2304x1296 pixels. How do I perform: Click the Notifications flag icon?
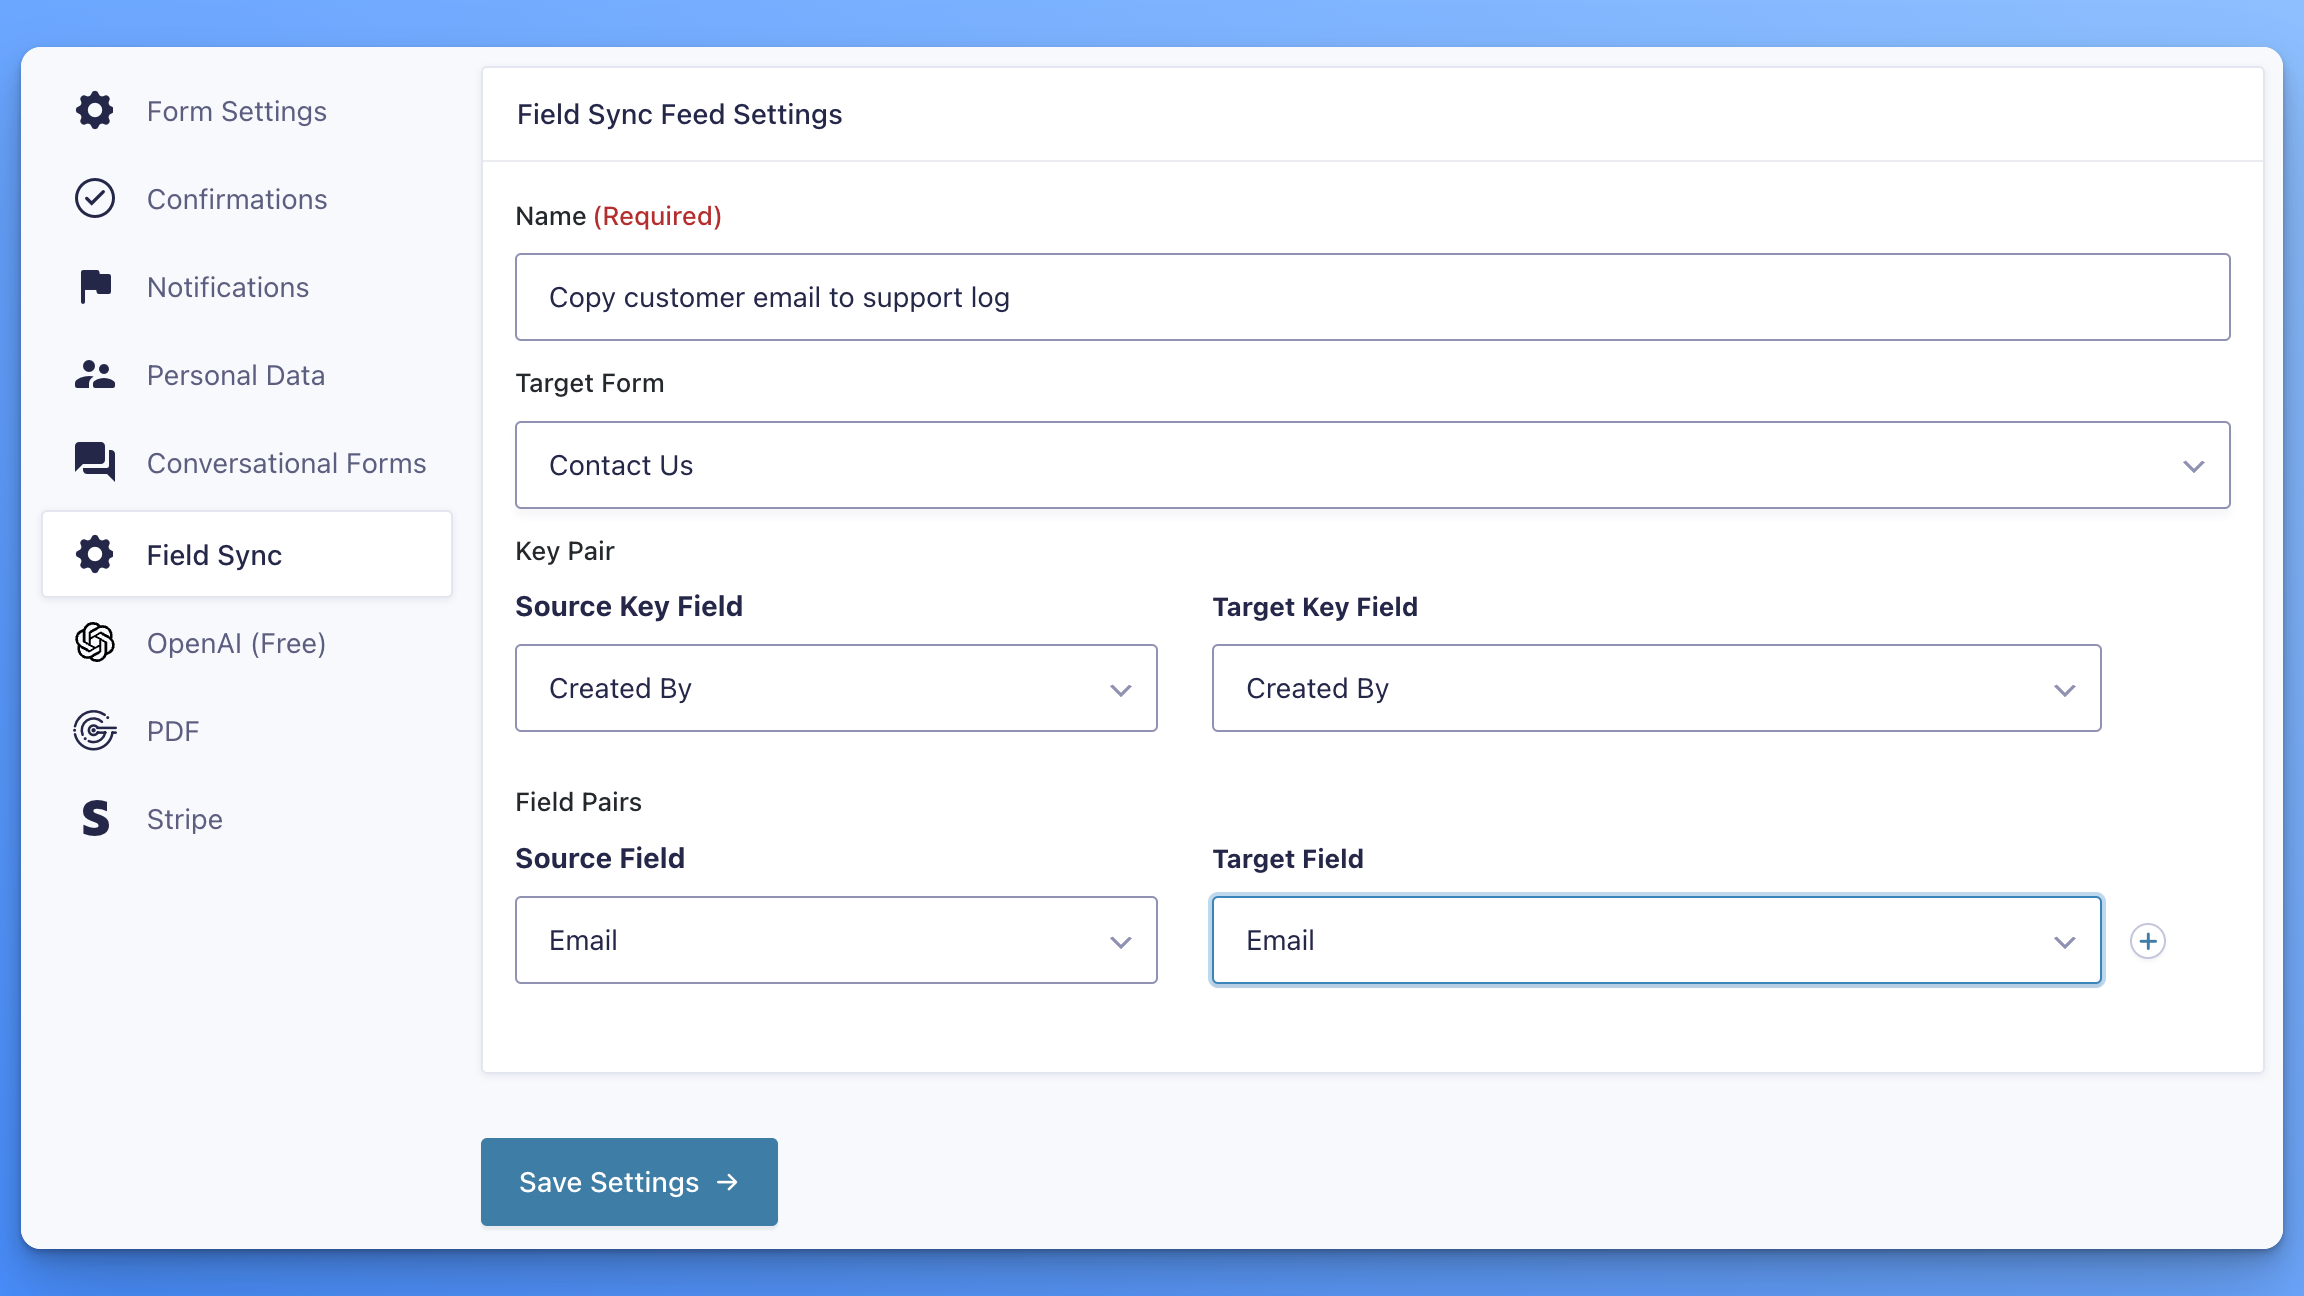[x=95, y=286]
